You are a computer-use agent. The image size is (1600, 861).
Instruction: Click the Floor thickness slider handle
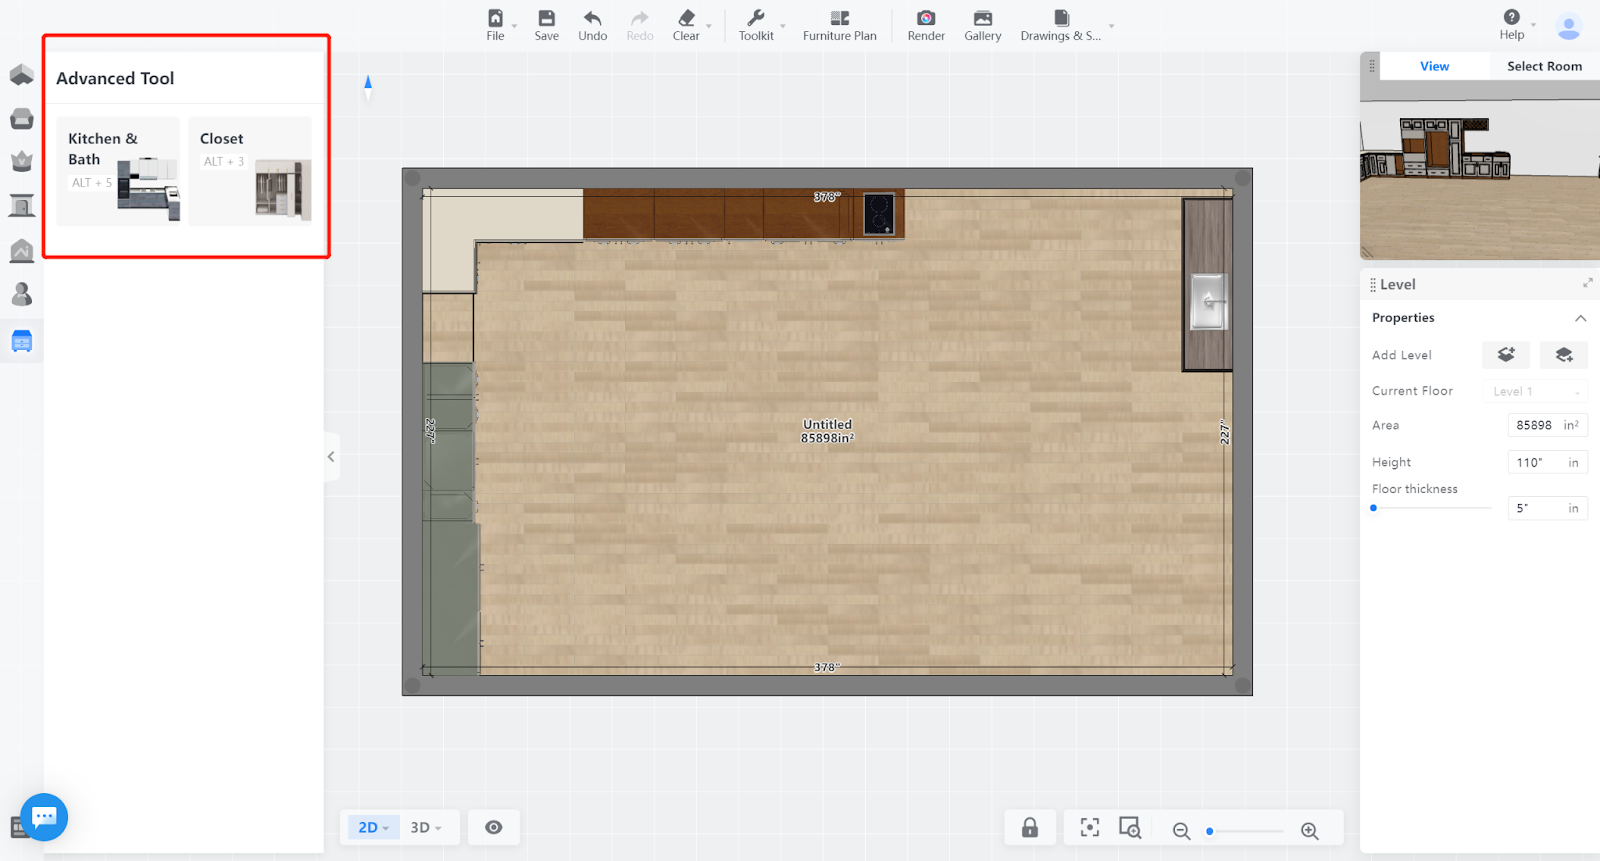[x=1374, y=508]
